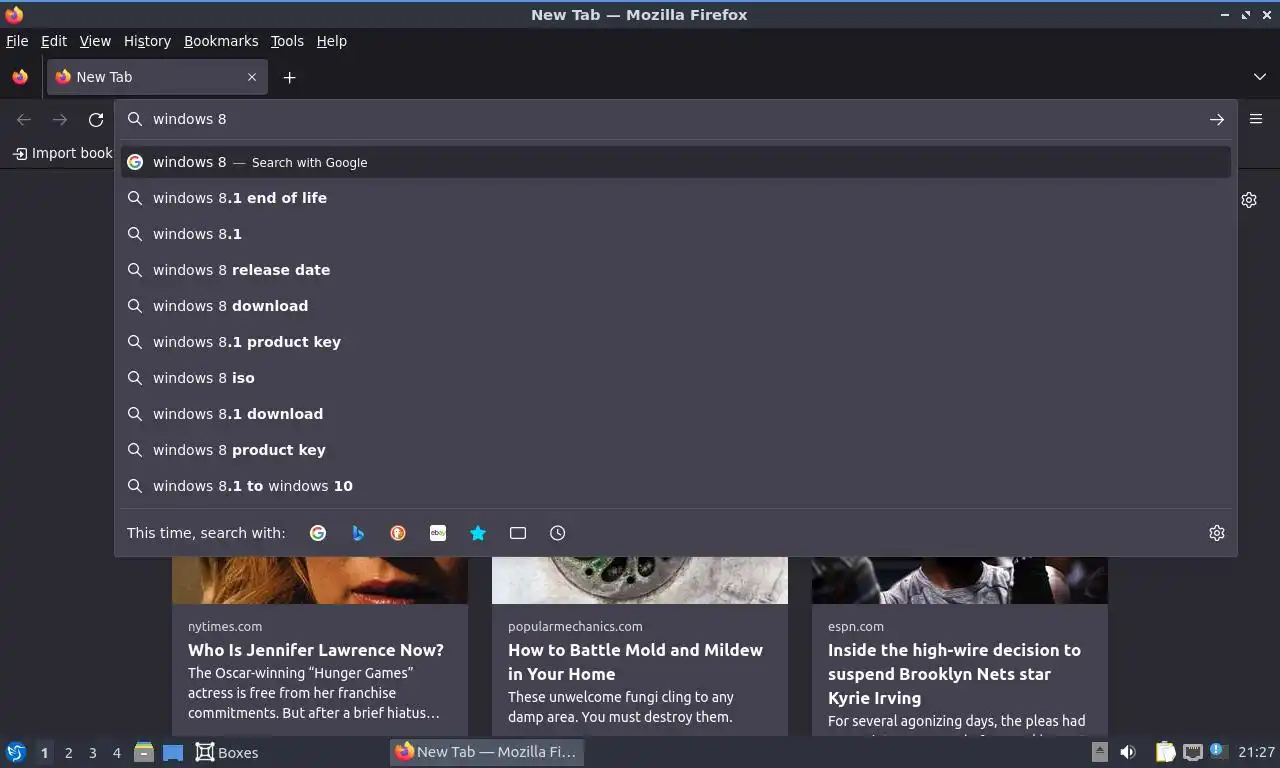Open search settings gear in suggestion panel

1217,533
